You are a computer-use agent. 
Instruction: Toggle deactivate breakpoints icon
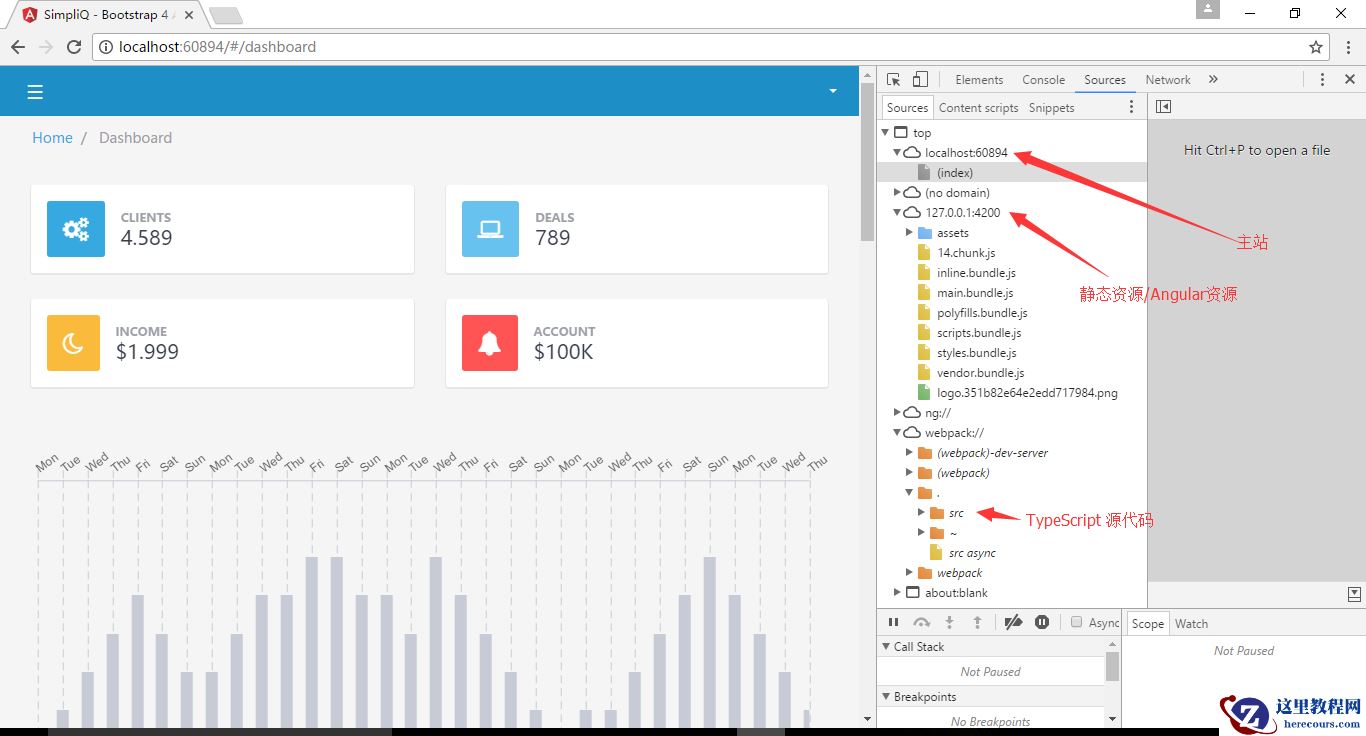pos(1013,622)
